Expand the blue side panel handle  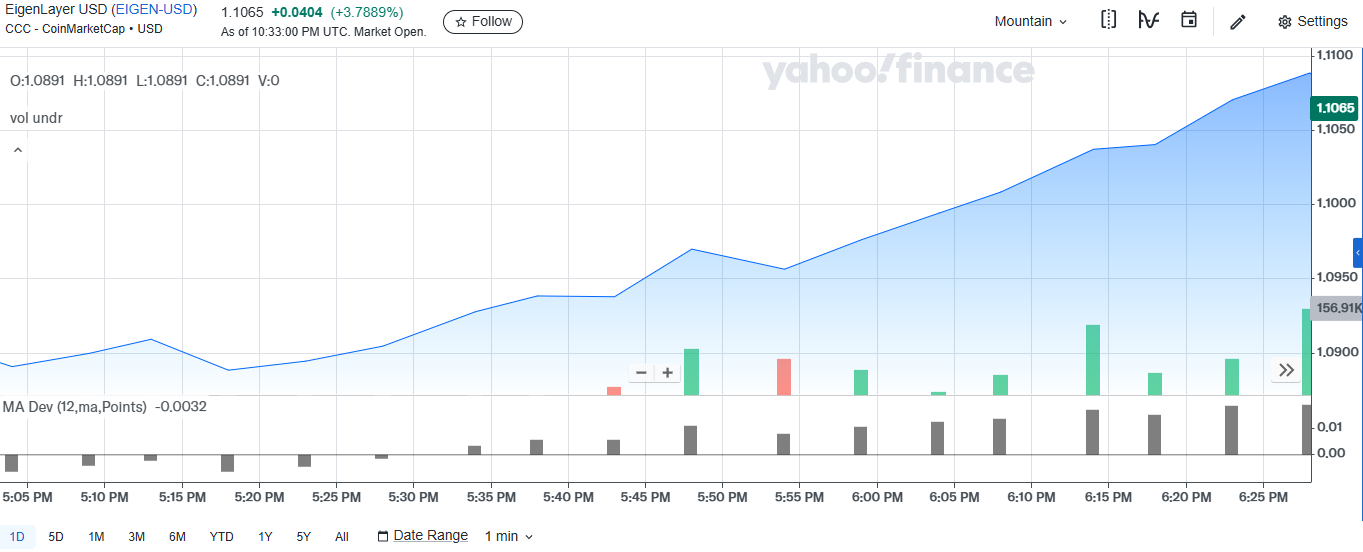[1358, 252]
